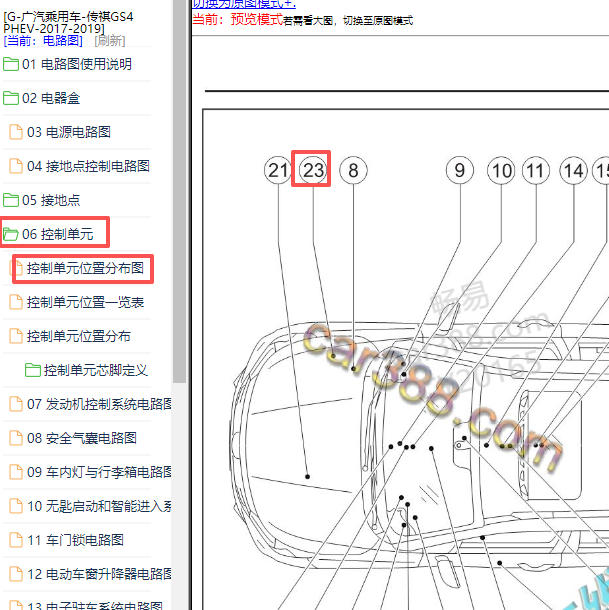The height and width of the screenshot is (610, 609).
Task: Click document icon beside 11 车门锁电路图
Action: click(x=16, y=540)
